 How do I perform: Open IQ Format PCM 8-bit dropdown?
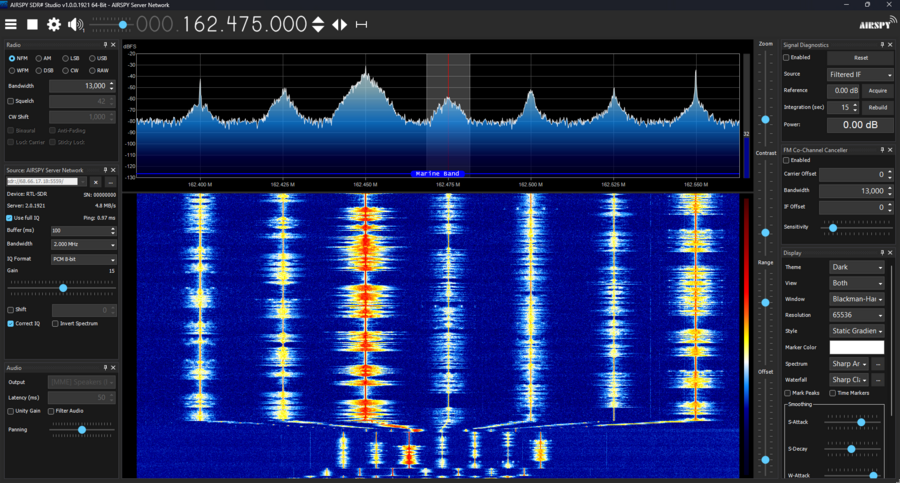tap(83, 259)
